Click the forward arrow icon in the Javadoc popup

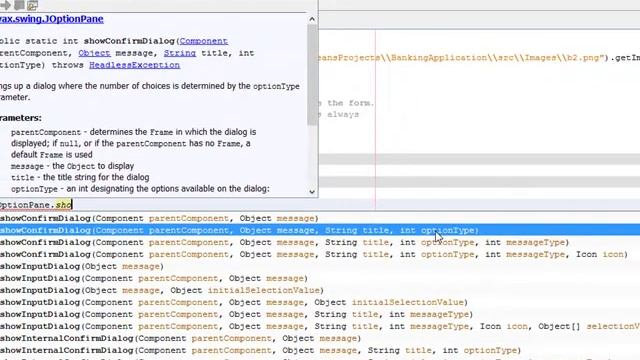[x=5, y=5]
